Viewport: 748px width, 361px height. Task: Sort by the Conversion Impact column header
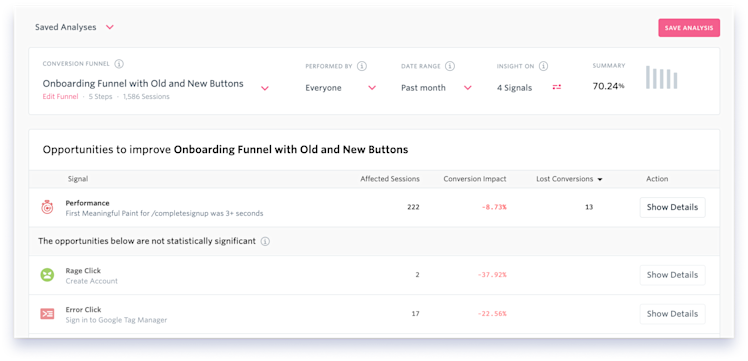point(475,179)
